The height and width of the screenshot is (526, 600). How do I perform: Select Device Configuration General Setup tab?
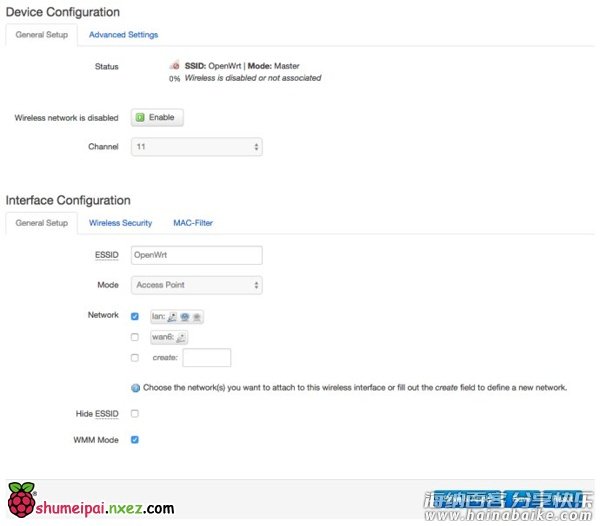[42, 35]
